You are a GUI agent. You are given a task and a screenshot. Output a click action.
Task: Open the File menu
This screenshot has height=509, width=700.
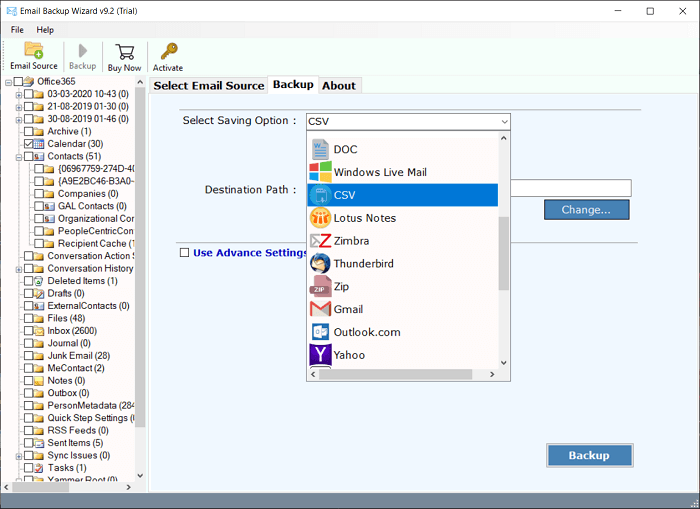17,30
